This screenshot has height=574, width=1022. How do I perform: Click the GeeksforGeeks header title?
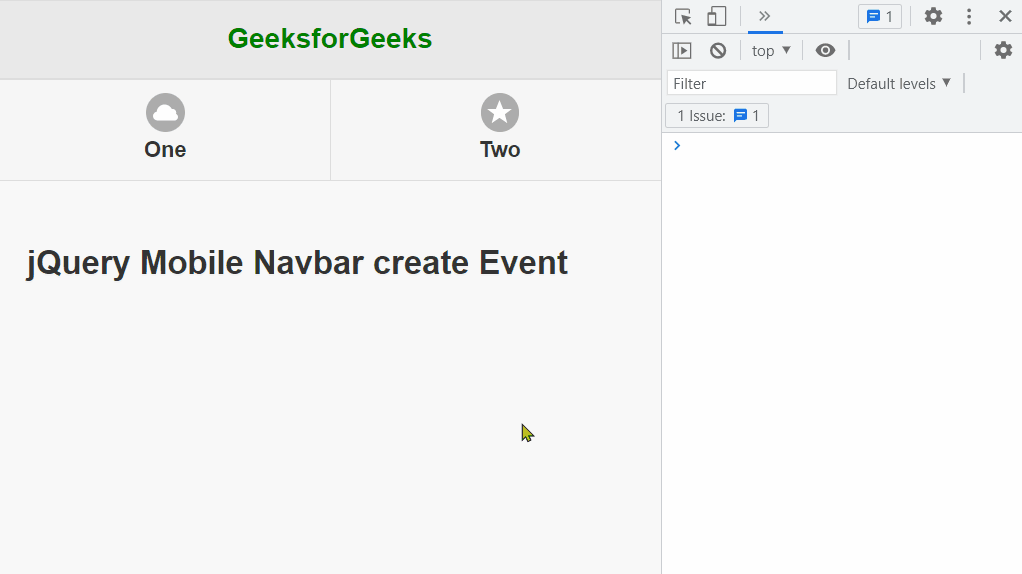[x=330, y=38]
